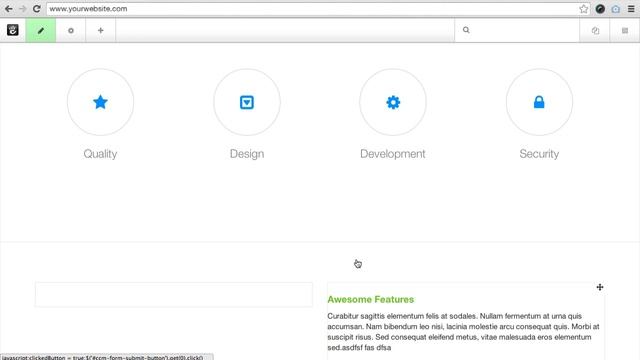Click the plus add content button
640x360 pixels.
[100, 30]
